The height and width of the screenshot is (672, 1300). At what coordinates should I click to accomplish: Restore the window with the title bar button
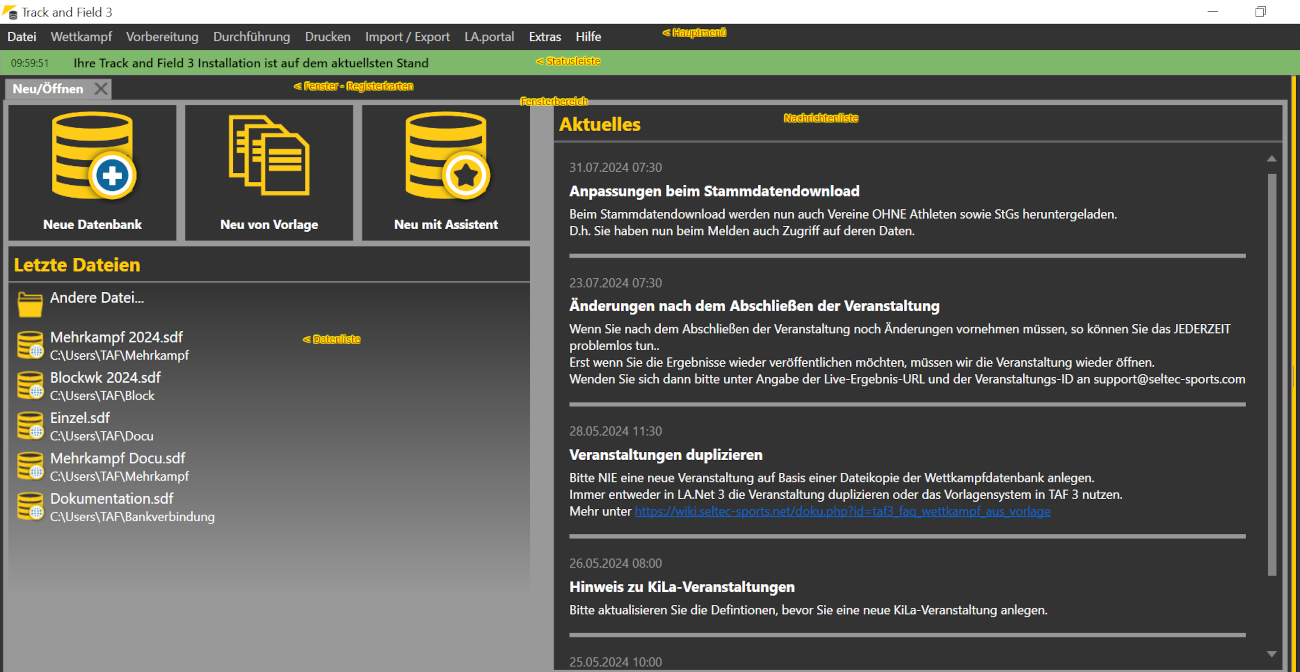1260,12
